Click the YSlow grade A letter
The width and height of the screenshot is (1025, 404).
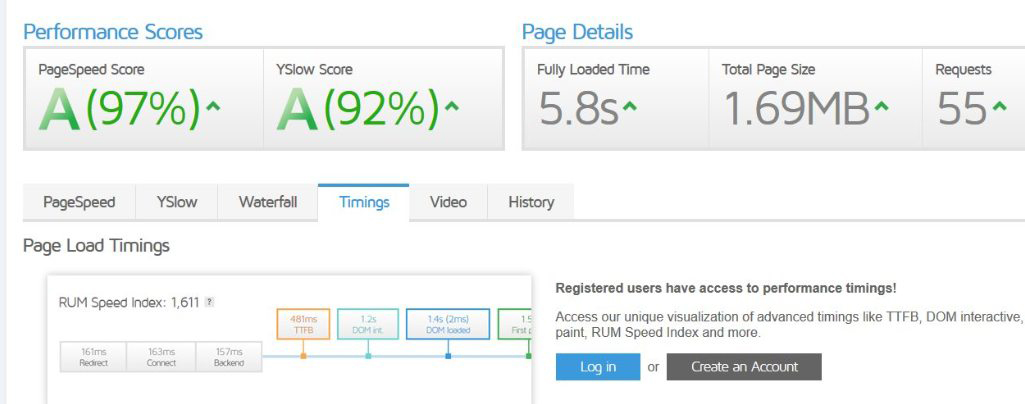pyautogui.click(x=297, y=110)
